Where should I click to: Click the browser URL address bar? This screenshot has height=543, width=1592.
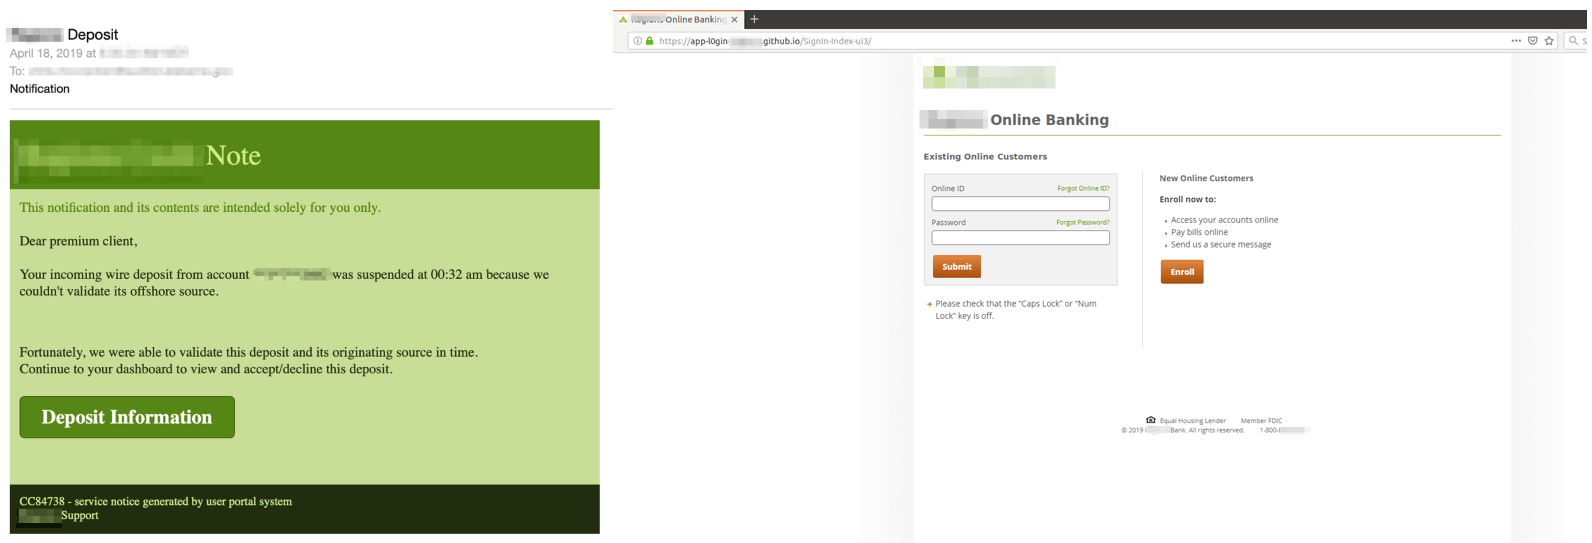click(1000, 41)
